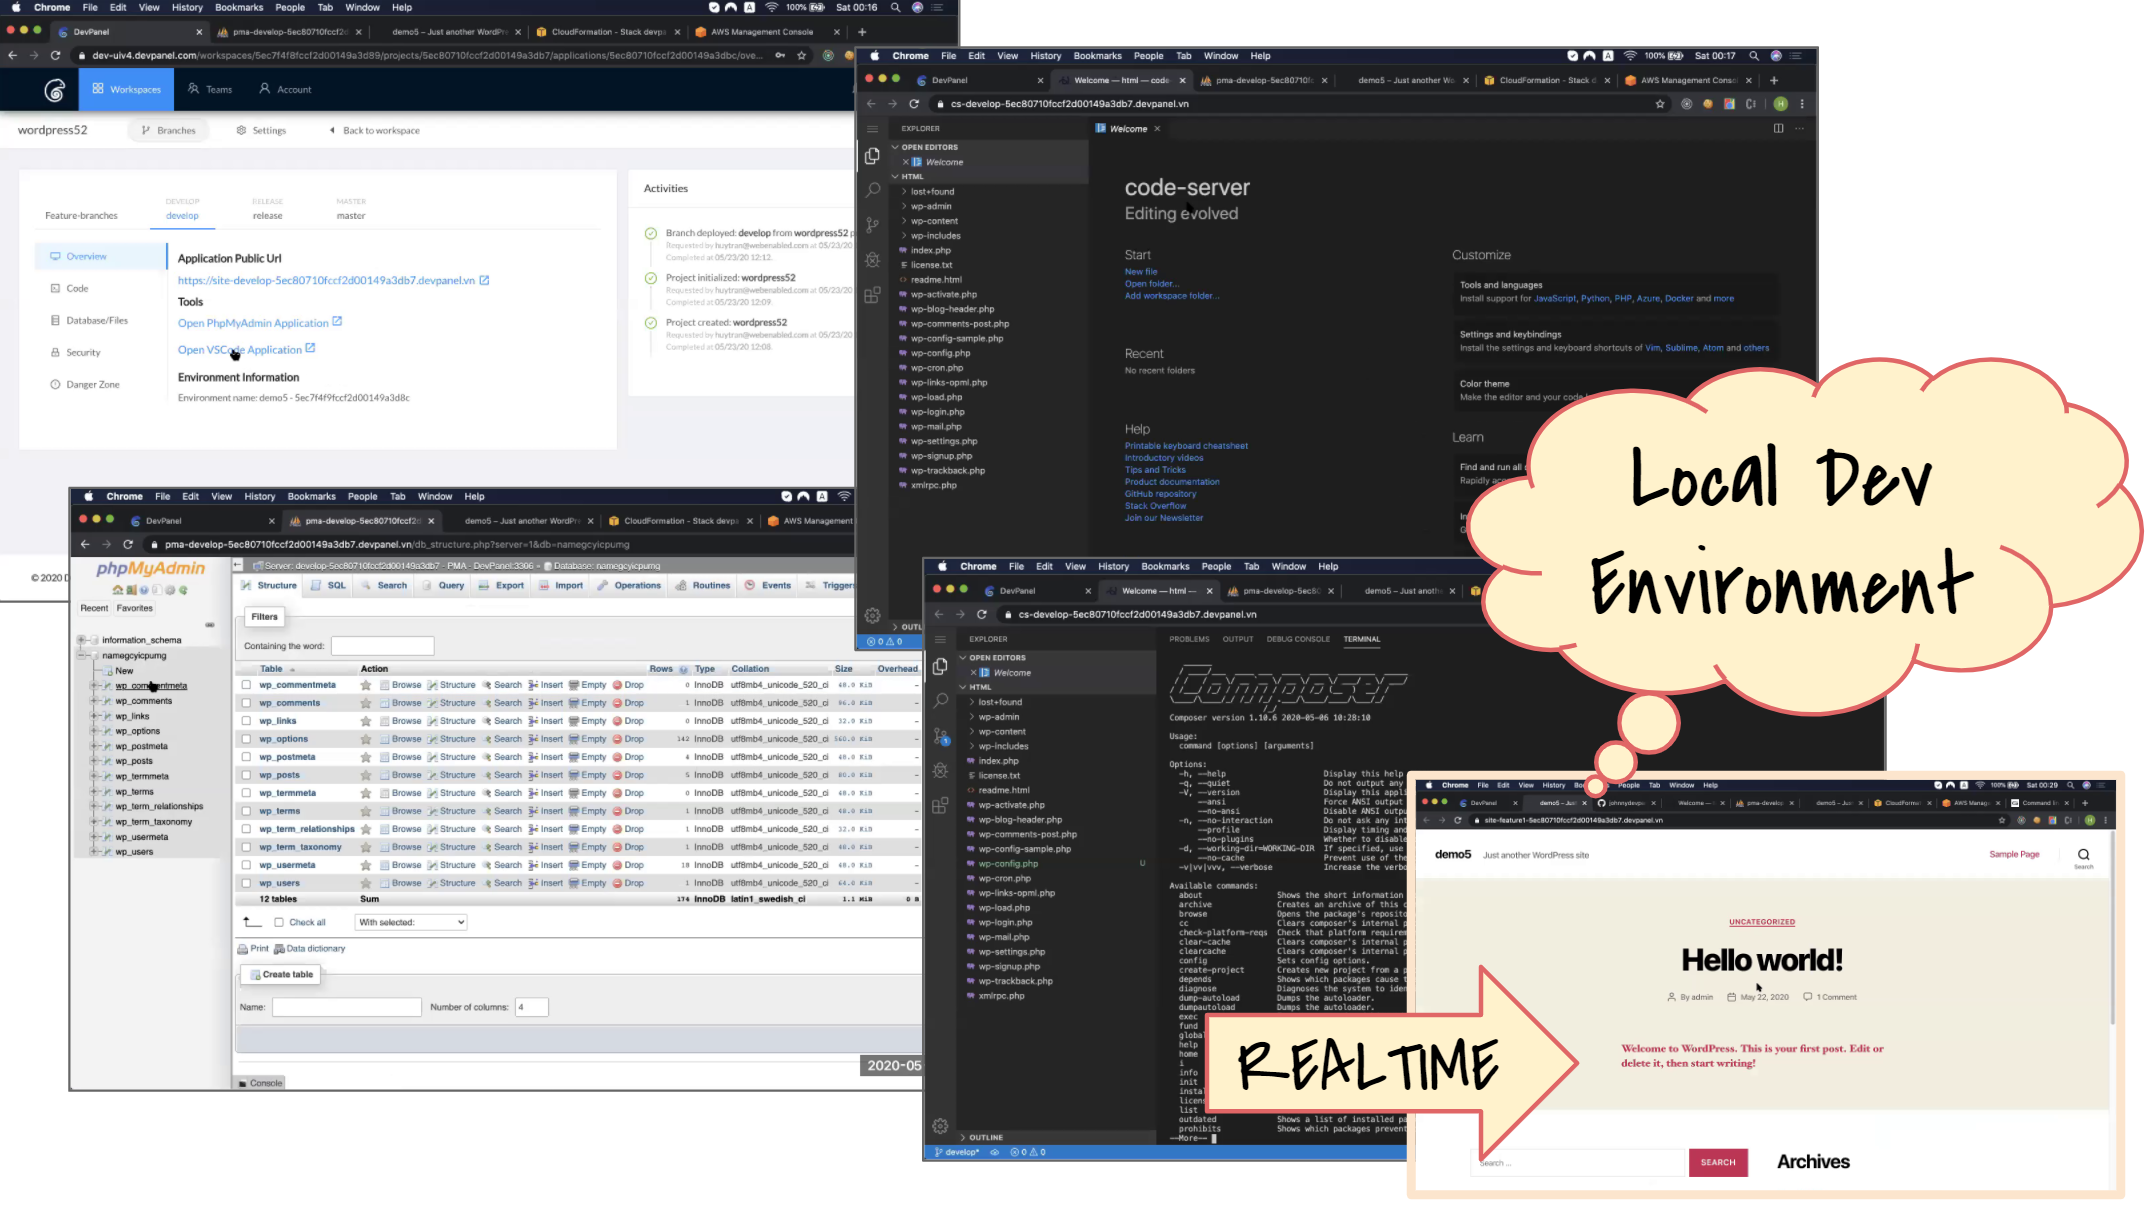Select the Debug icon in code-server activity bar
2146x1211 pixels.
(872, 259)
